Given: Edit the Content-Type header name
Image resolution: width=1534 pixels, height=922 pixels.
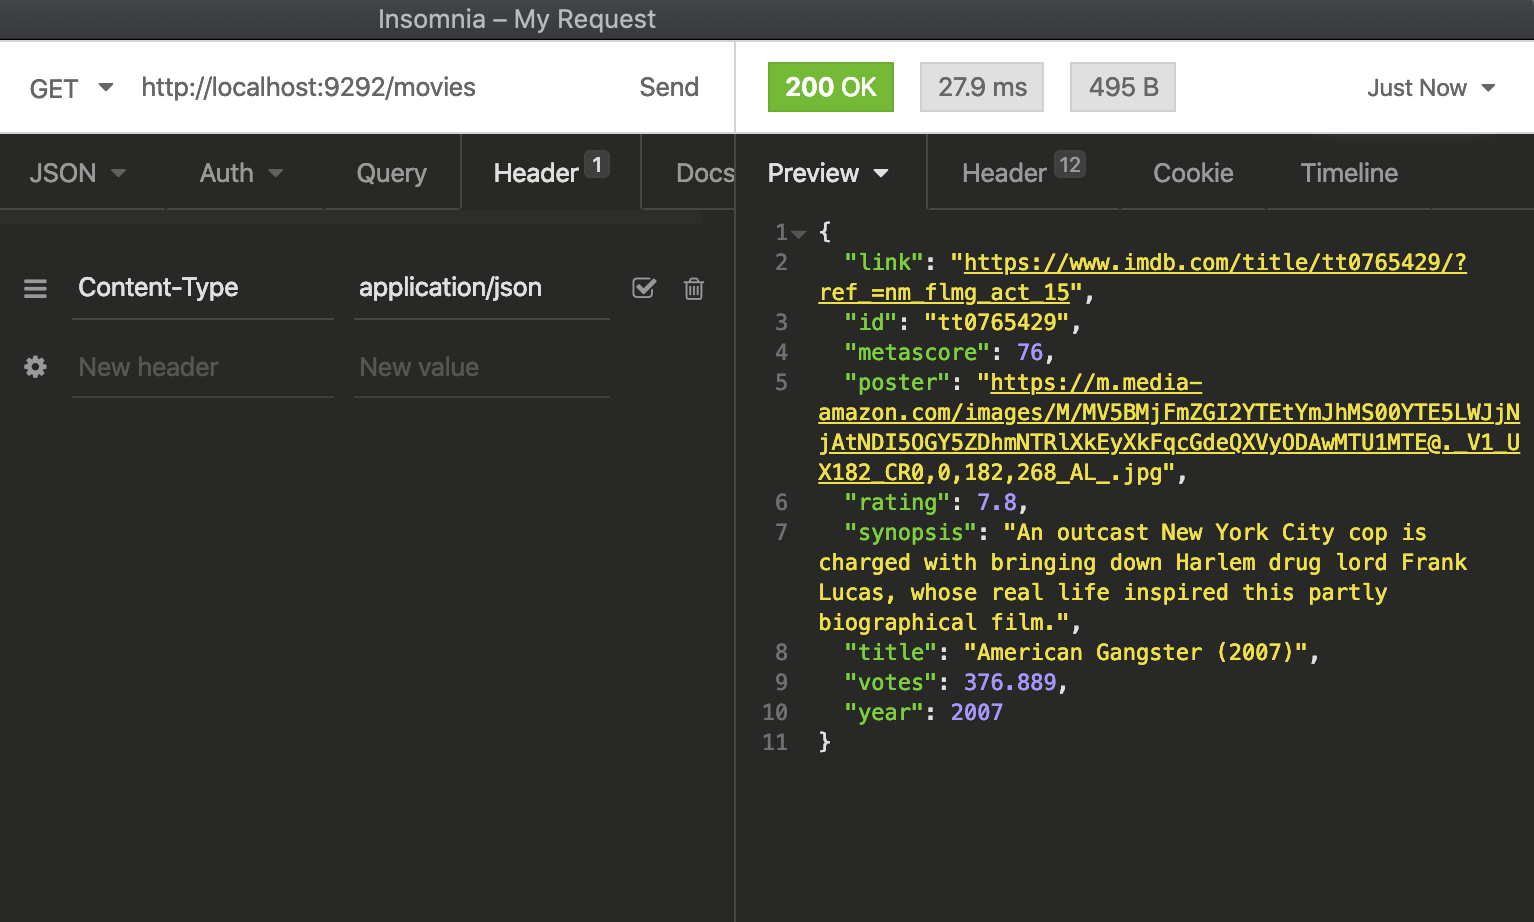Looking at the screenshot, I should click(202, 287).
